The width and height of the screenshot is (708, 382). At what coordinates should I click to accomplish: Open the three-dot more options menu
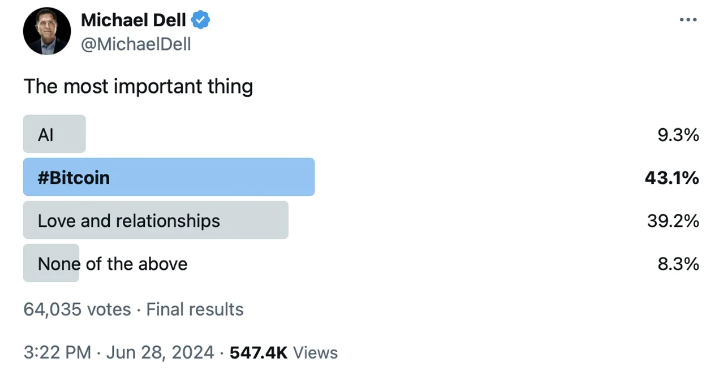click(688, 20)
